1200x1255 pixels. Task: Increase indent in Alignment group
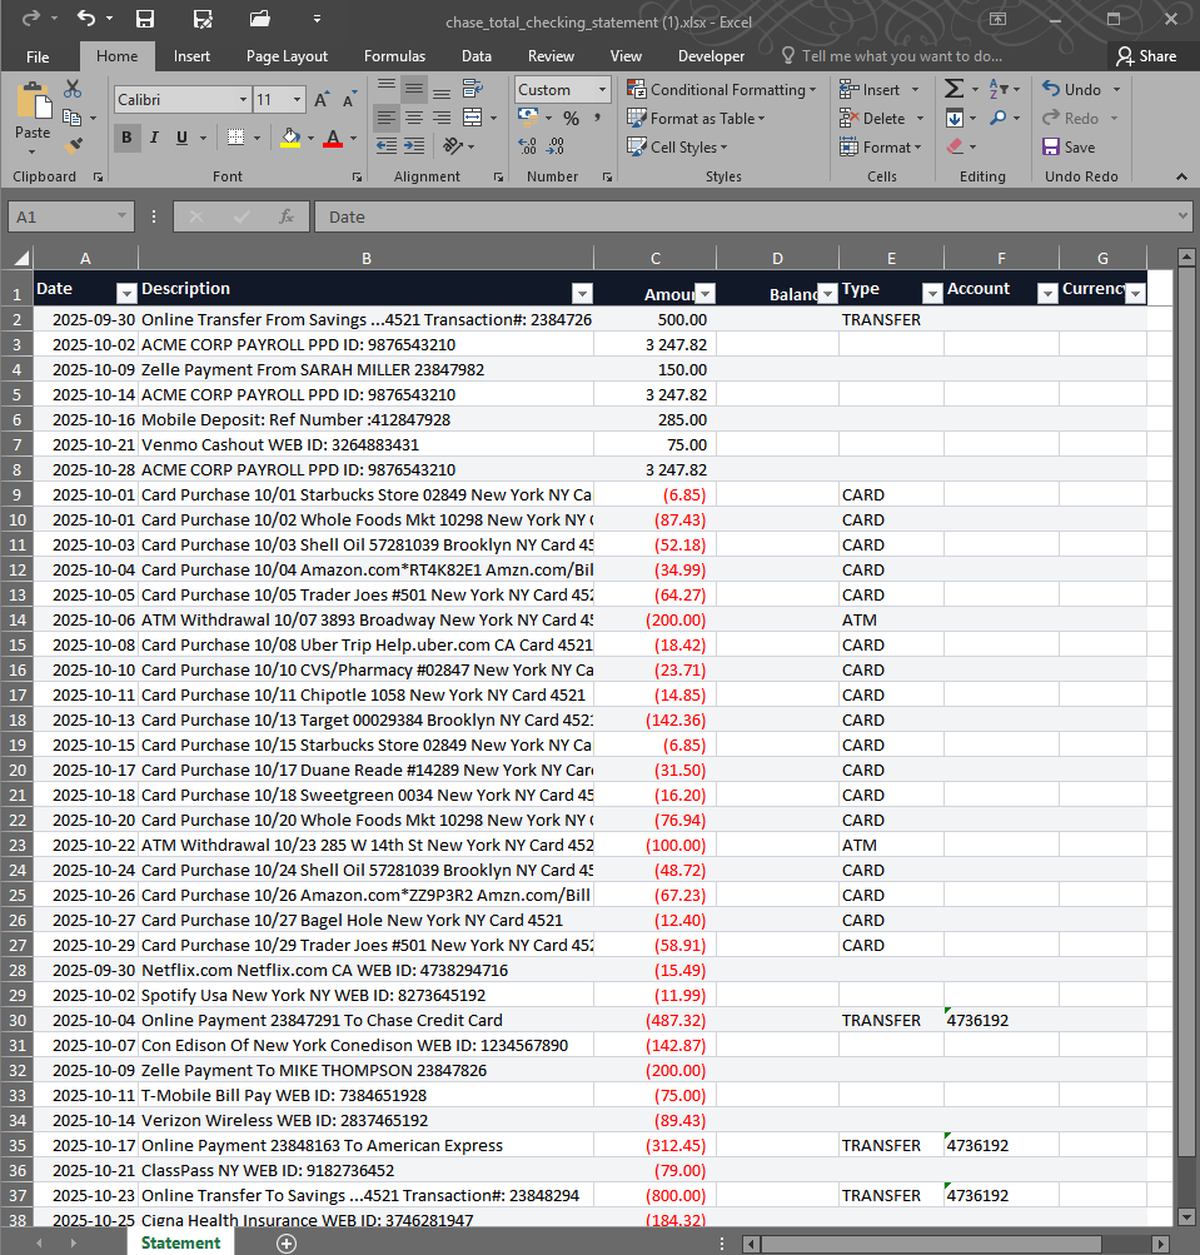tap(414, 146)
